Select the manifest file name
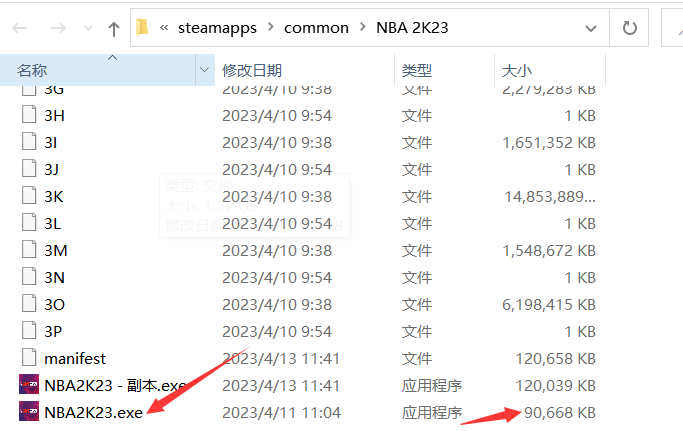This screenshot has width=683, height=431. coord(75,359)
